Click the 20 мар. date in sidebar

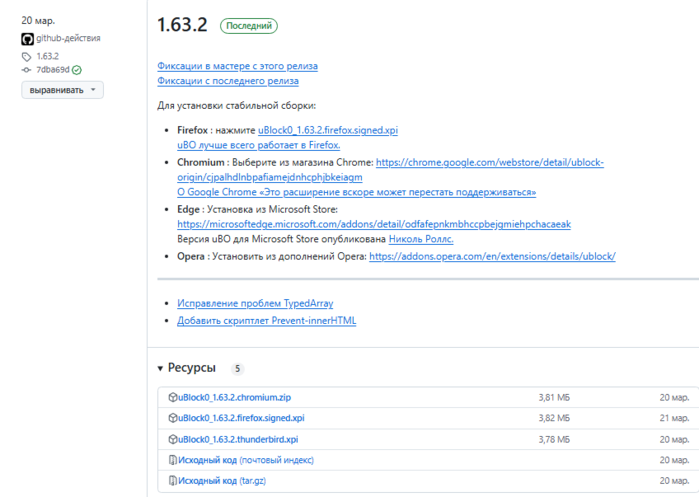pyautogui.click(x=38, y=21)
